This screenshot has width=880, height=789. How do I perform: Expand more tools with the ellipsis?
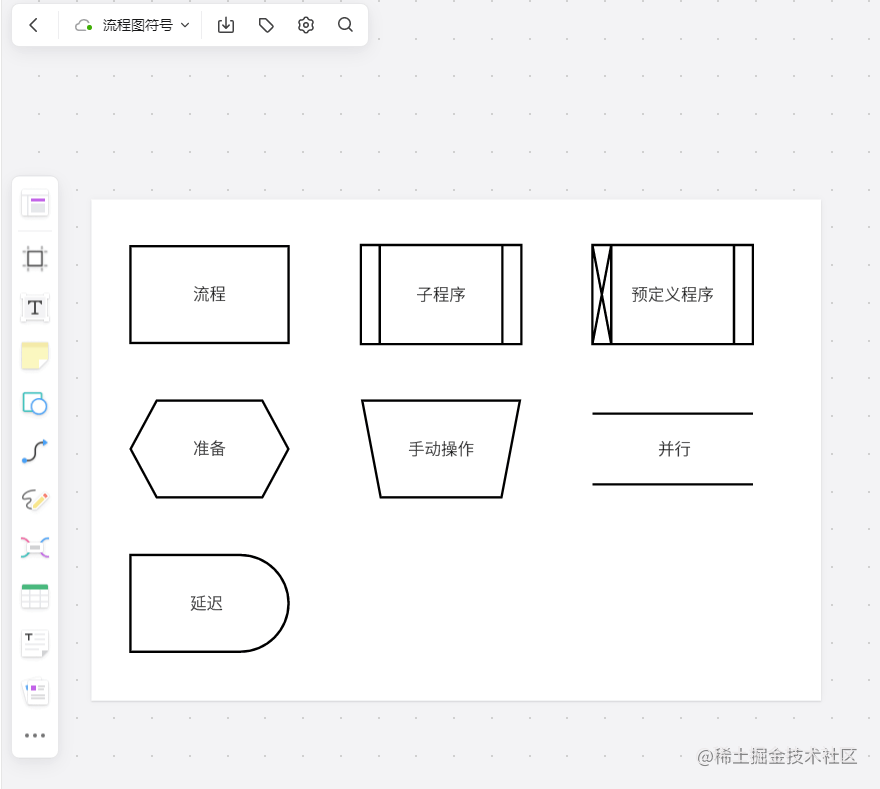pos(35,735)
